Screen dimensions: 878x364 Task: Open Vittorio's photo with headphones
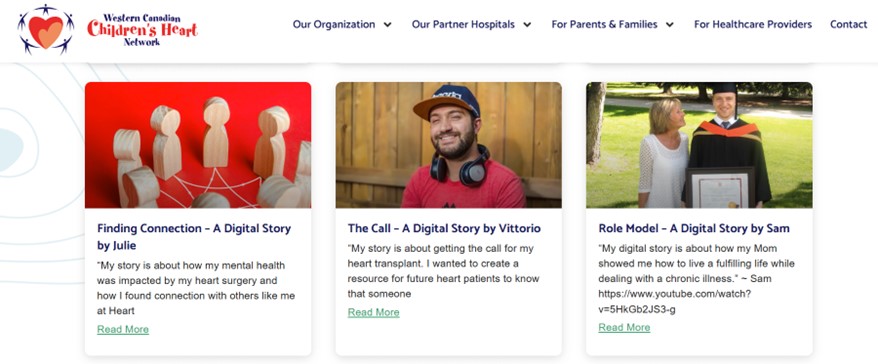[x=449, y=145]
